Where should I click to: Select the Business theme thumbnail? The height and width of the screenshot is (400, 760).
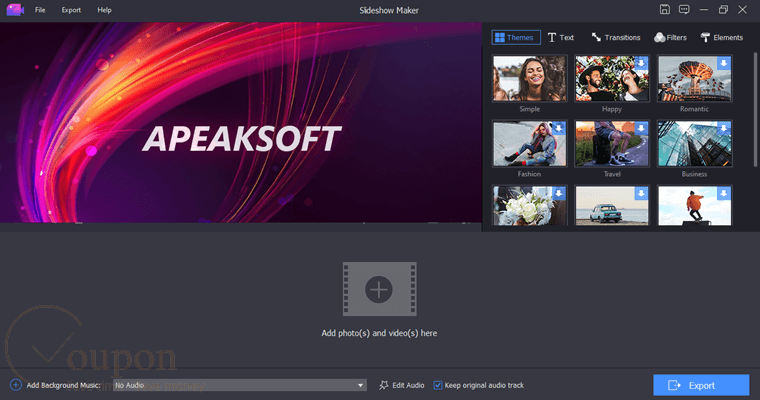coord(694,144)
